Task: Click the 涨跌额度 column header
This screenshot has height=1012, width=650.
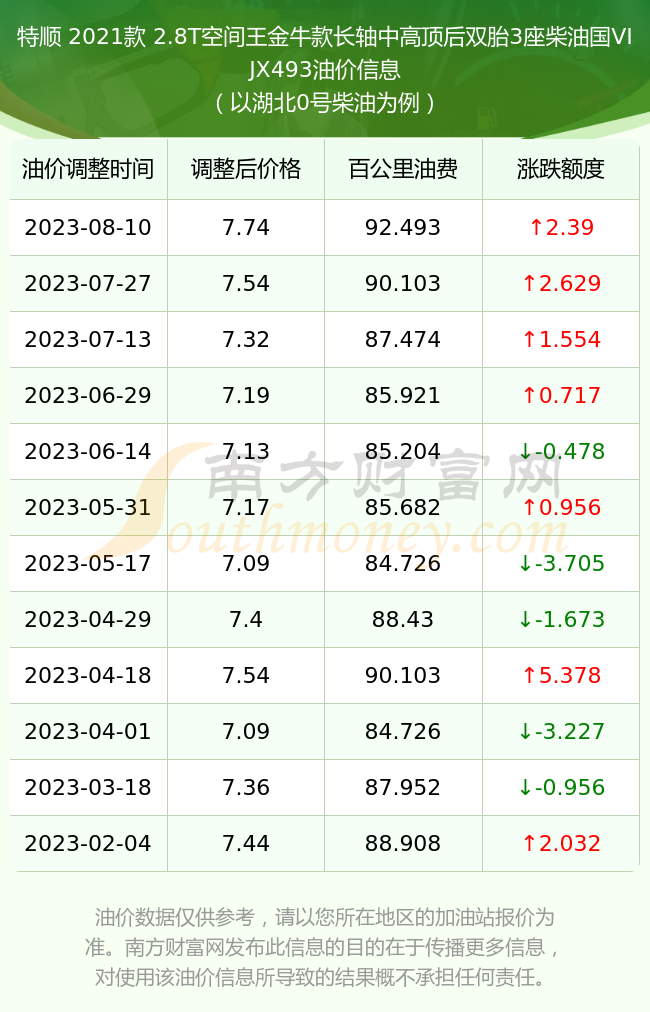Action: 560,169
